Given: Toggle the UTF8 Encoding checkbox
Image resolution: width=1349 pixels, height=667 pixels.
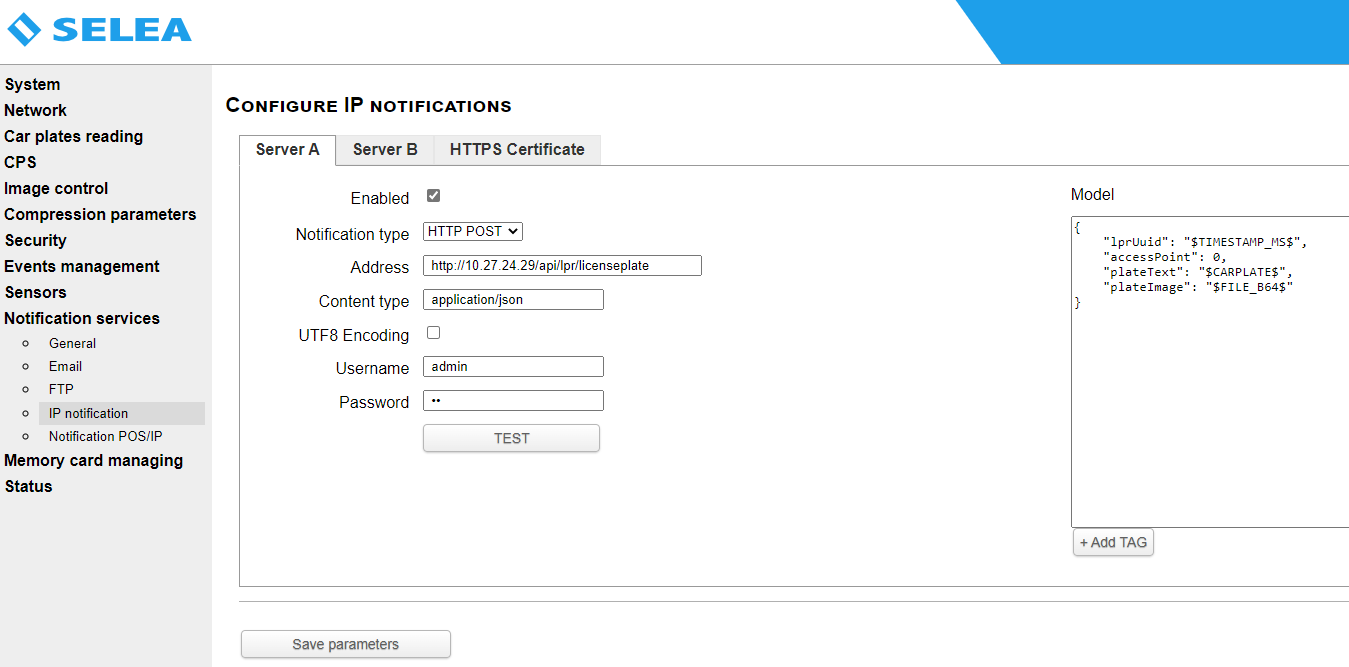Looking at the screenshot, I should [433, 333].
